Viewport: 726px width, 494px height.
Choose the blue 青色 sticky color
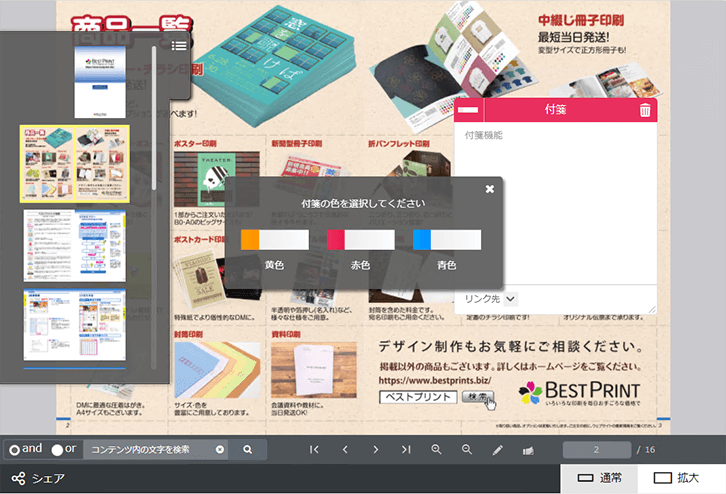pyautogui.click(x=447, y=240)
